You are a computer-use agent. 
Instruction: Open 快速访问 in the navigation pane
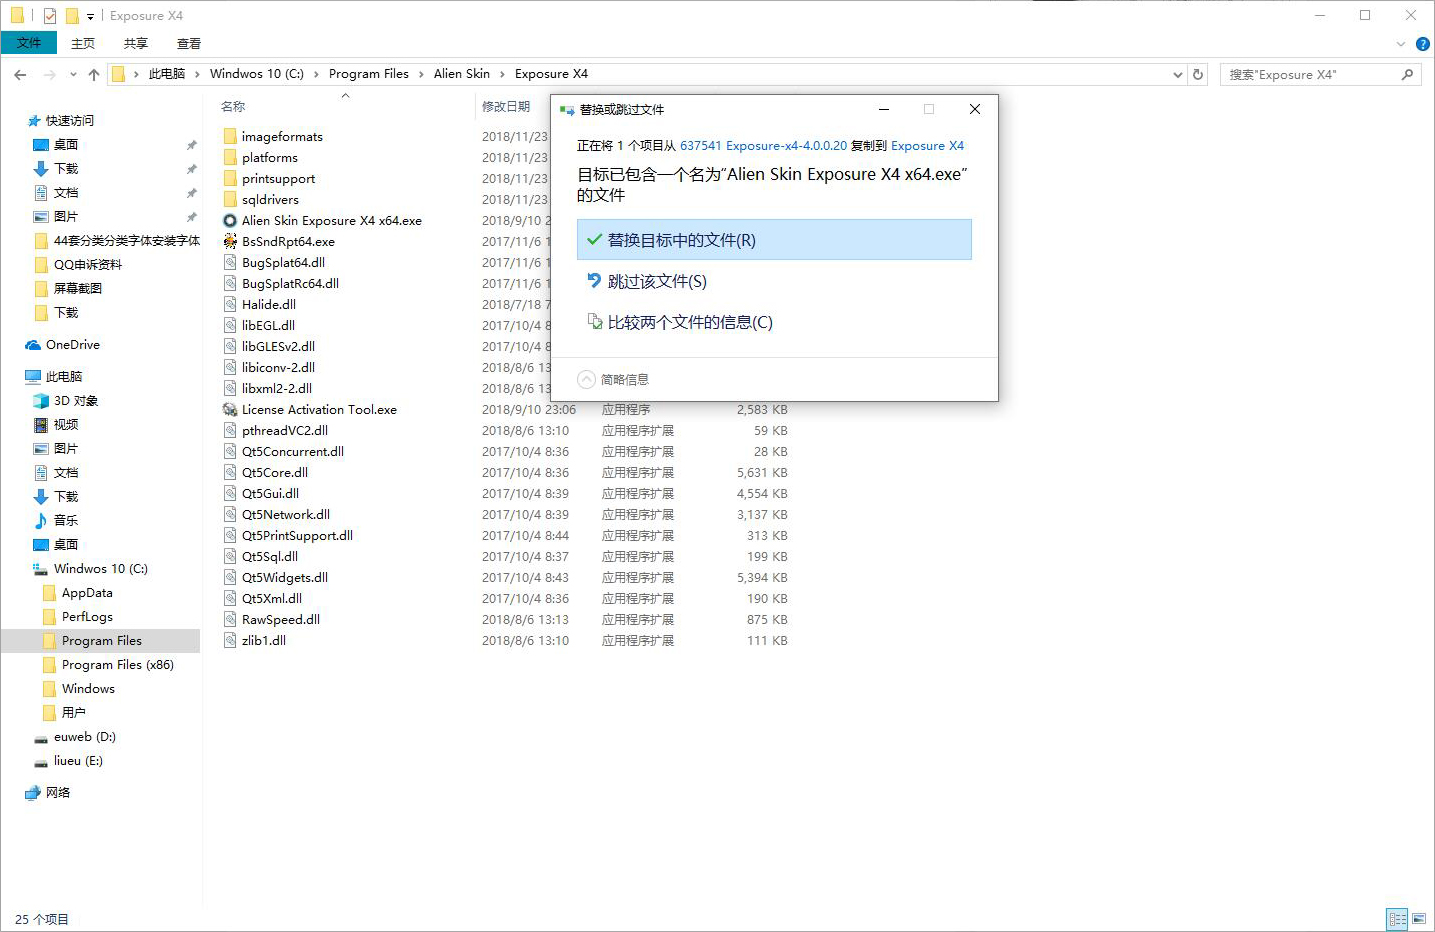(69, 121)
